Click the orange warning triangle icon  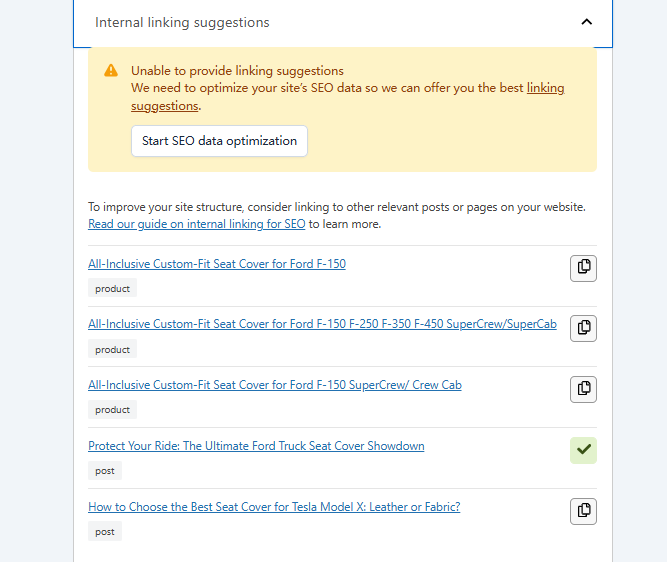pyautogui.click(x=110, y=71)
